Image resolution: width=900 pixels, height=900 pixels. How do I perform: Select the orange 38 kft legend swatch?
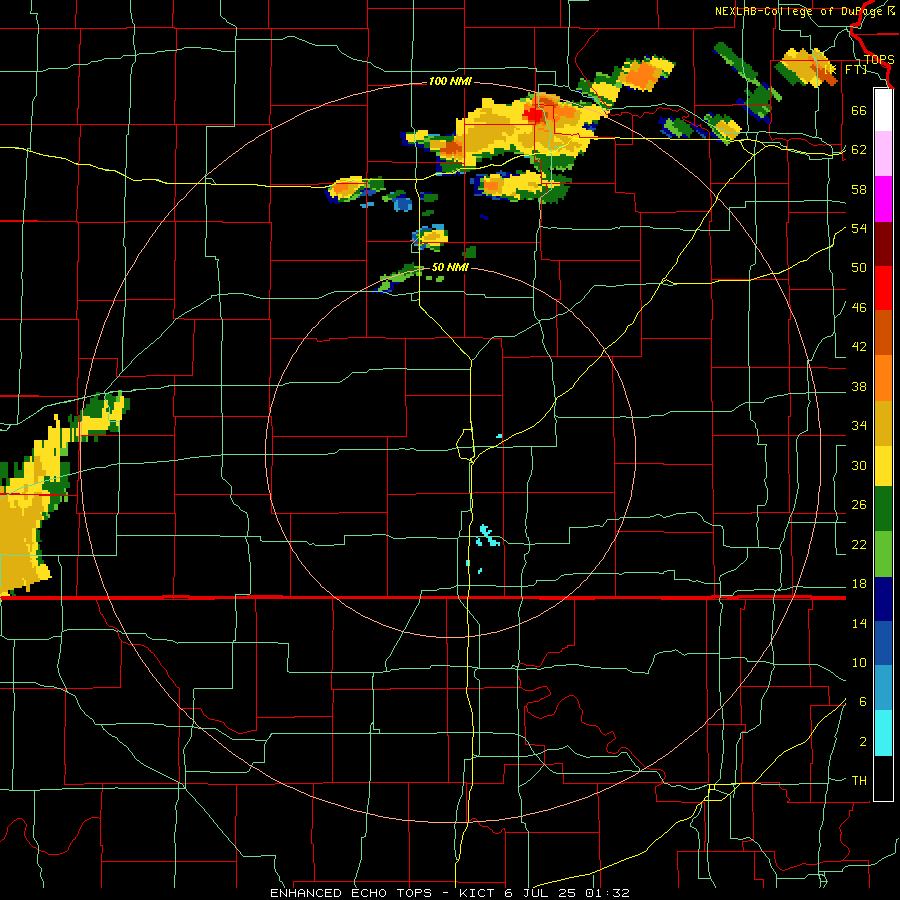[x=883, y=378]
